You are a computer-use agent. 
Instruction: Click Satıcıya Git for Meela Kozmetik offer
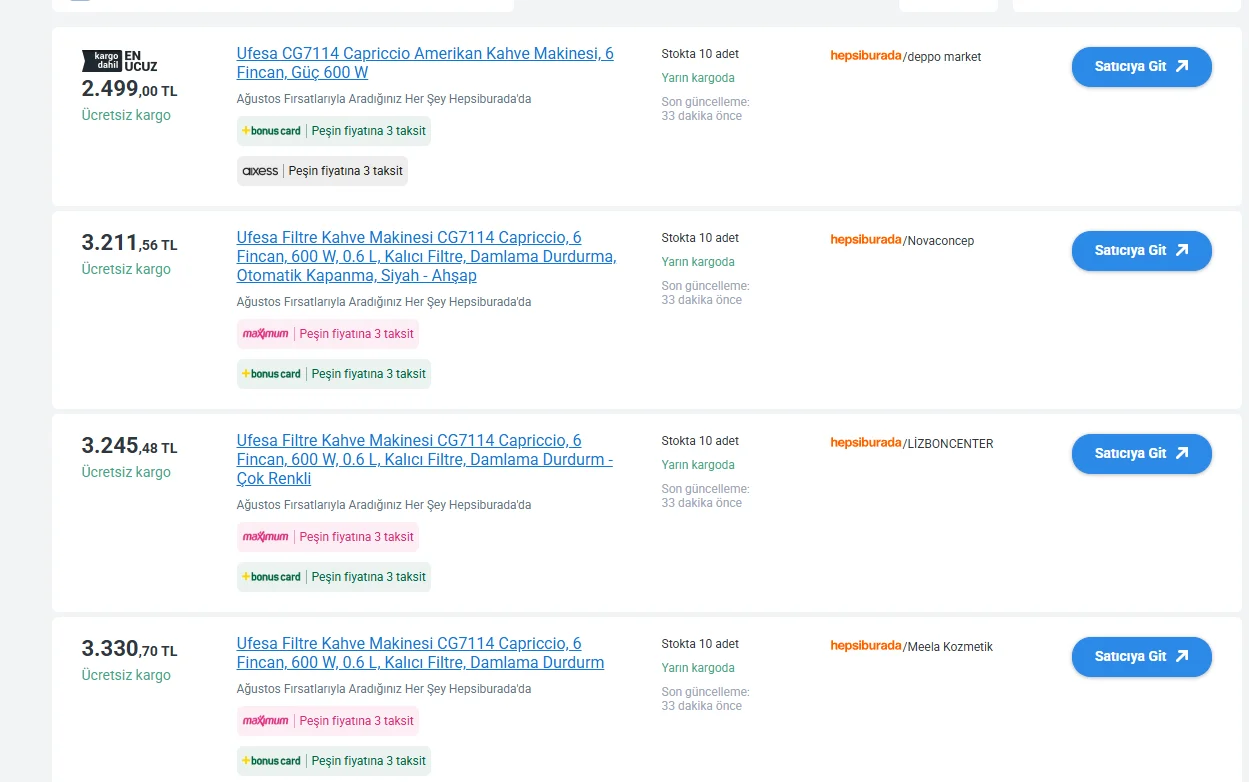(x=1141, y=657)
